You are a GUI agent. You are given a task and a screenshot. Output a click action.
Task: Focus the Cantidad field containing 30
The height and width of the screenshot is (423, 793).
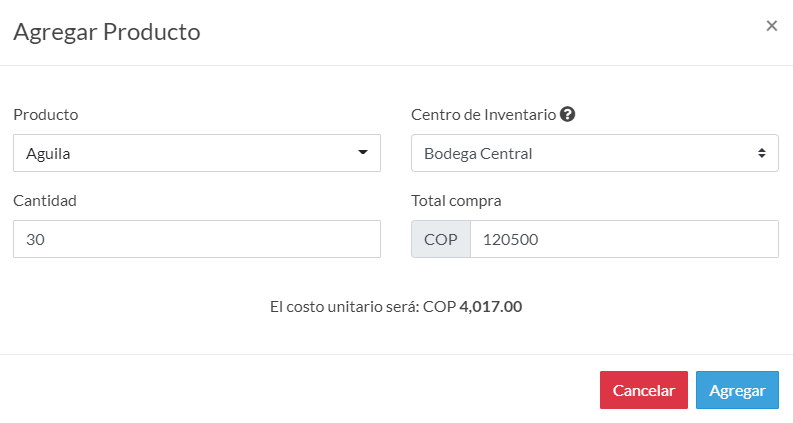(197, 239)
